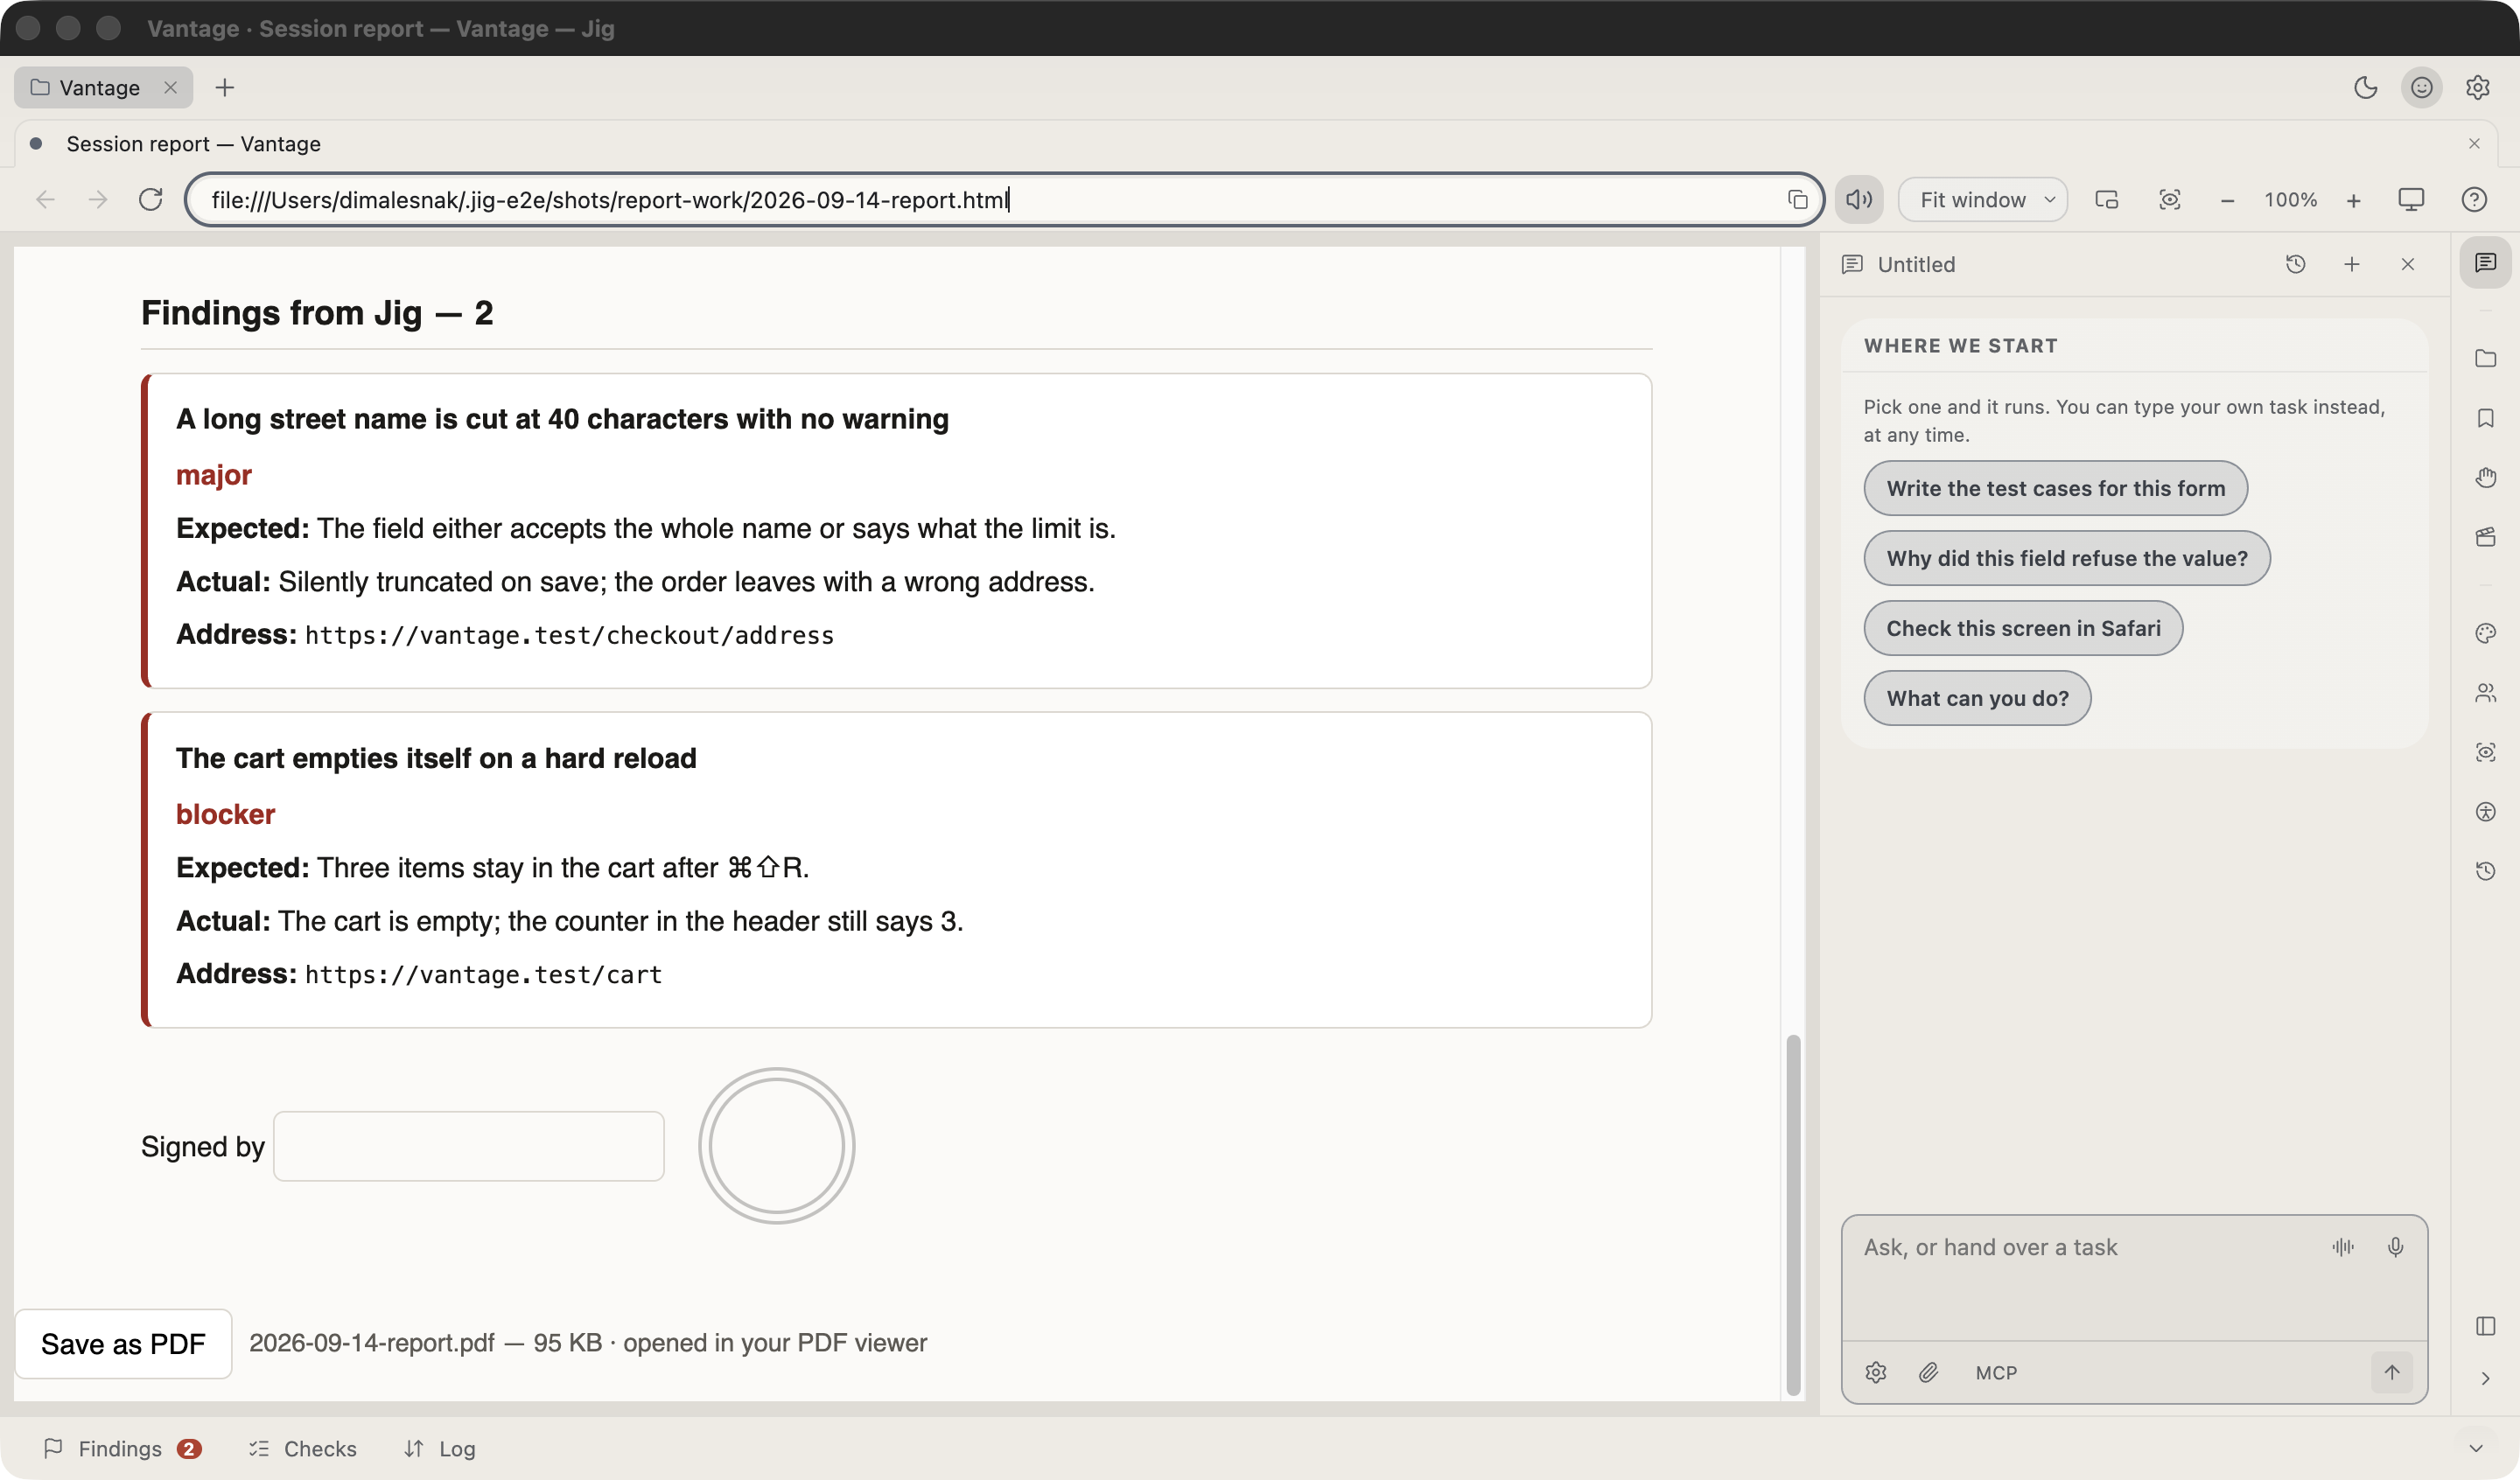Open the display monitor icon
The image size is (2520, 1480).
tap(2411, 200)
